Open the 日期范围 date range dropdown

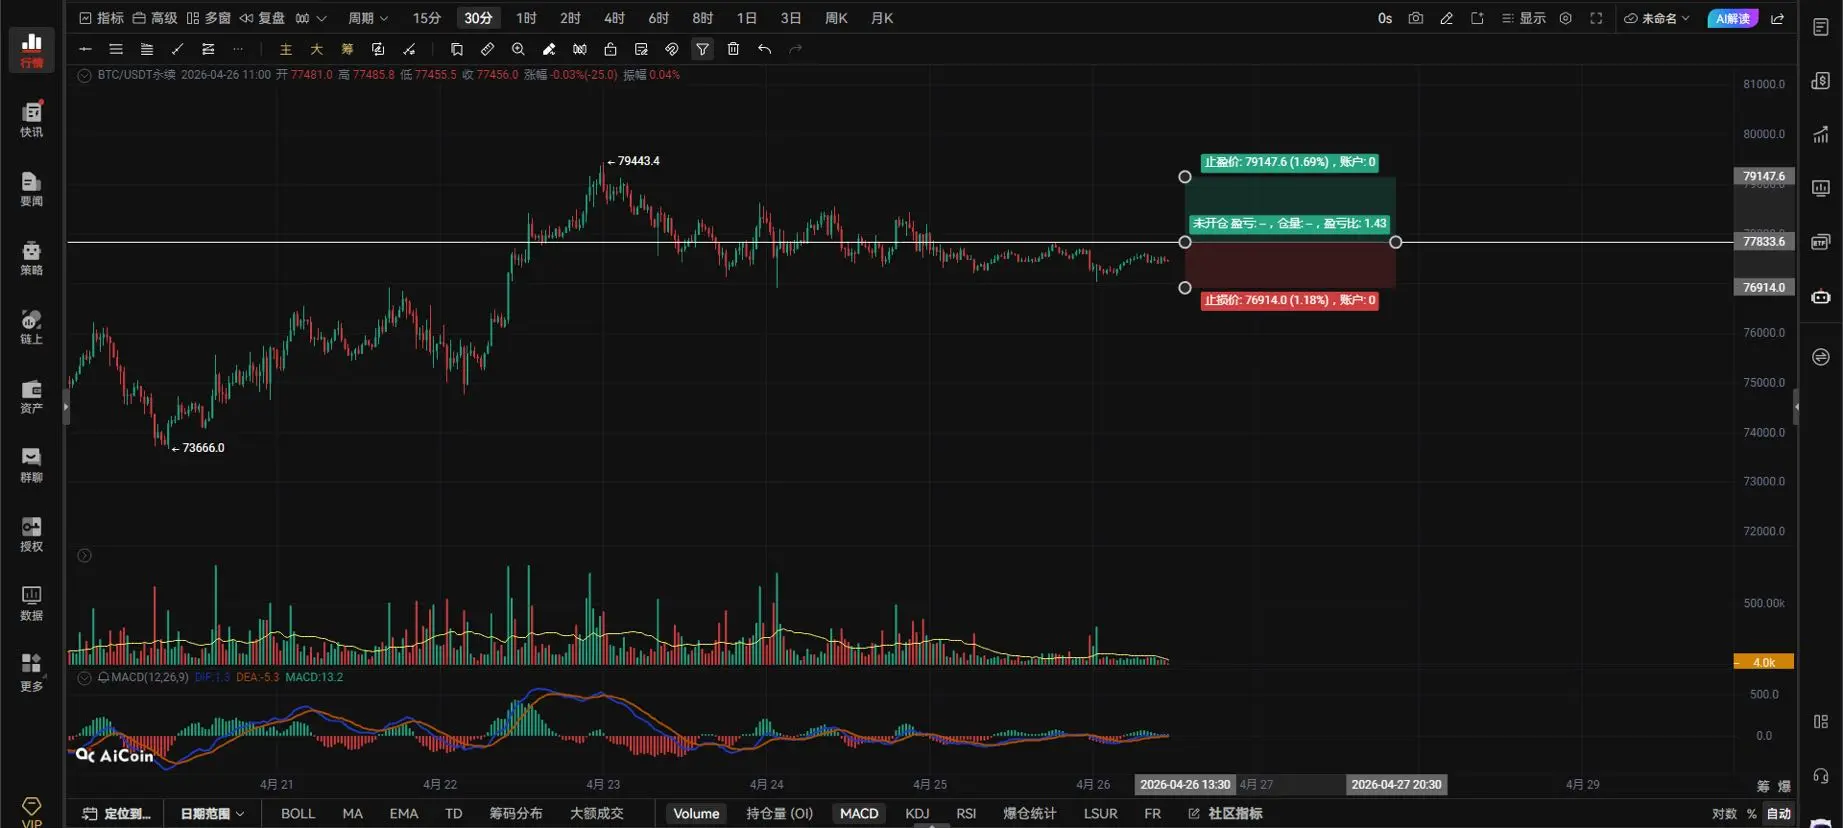[212, 813]
